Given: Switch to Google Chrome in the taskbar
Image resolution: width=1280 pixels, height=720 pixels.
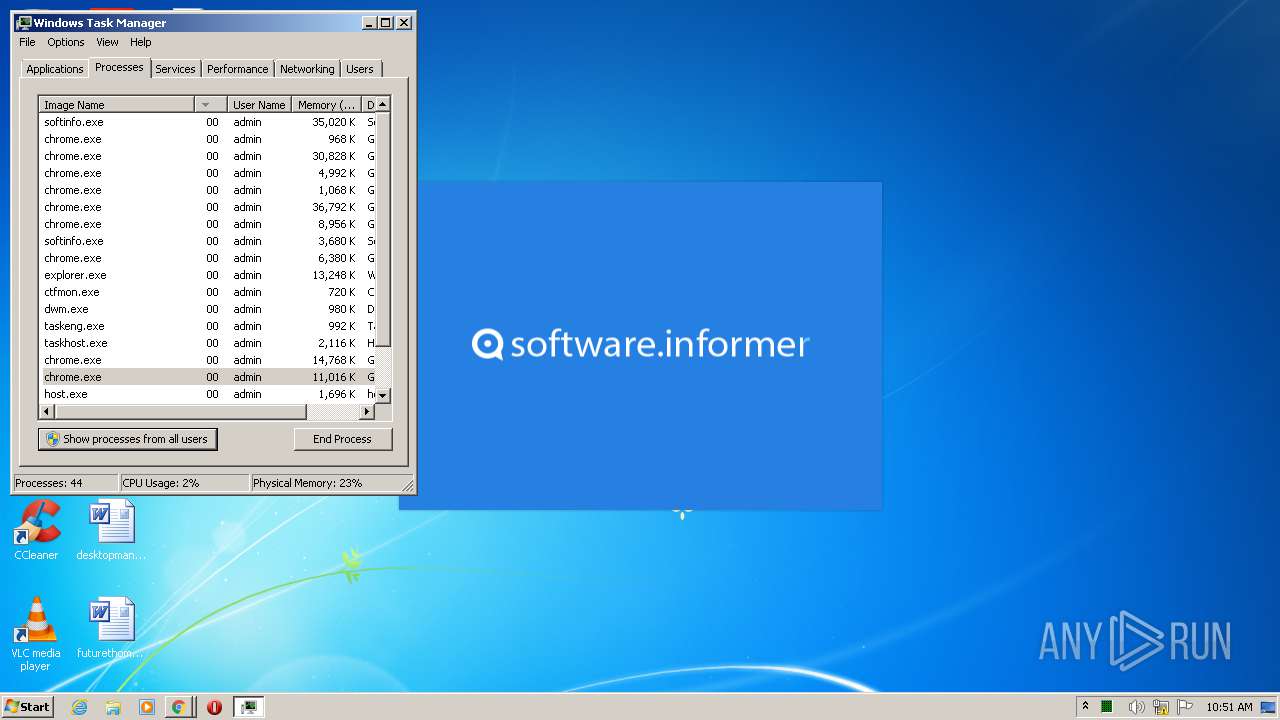Looking at the screenshot, I should [178, 707].
